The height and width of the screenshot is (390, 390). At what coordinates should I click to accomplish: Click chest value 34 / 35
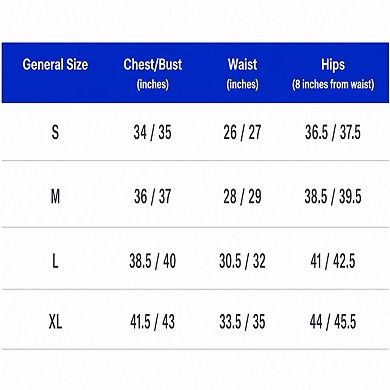tap(152, 132)
